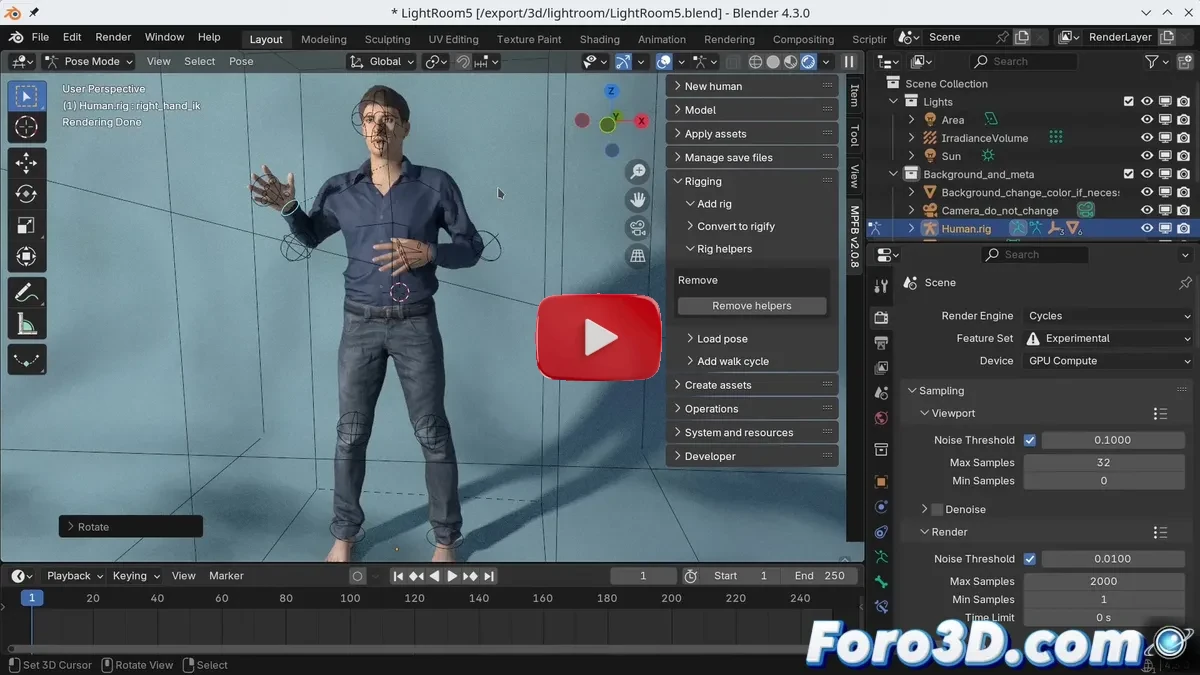Open the Tool properties tab
The width and height of the screenshot is (1200, 675).
click(x=880, y=287)
